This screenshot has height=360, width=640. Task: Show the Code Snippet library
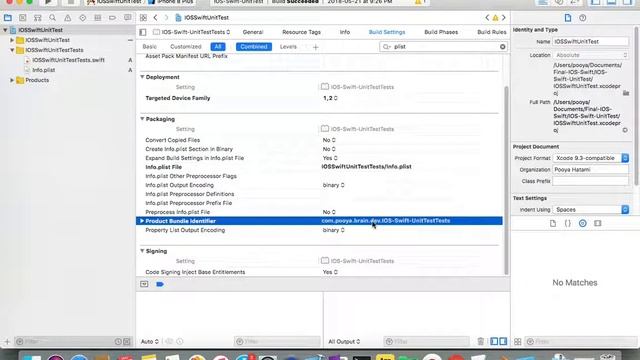568,224
